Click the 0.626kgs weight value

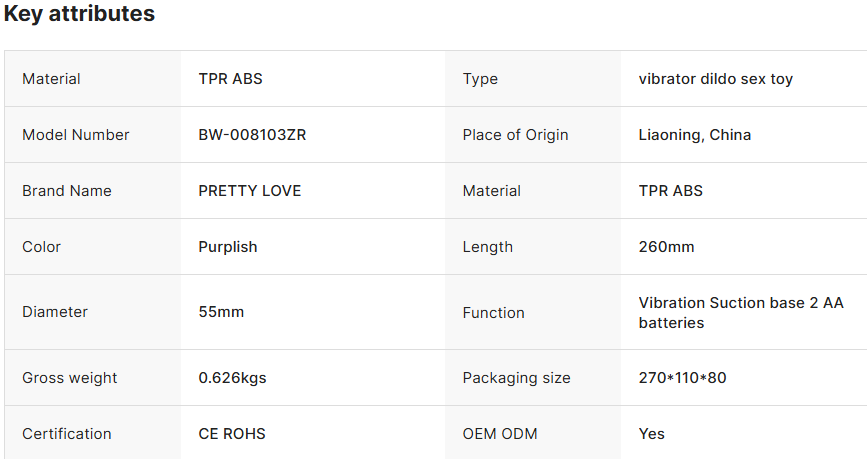pos(232,378)
